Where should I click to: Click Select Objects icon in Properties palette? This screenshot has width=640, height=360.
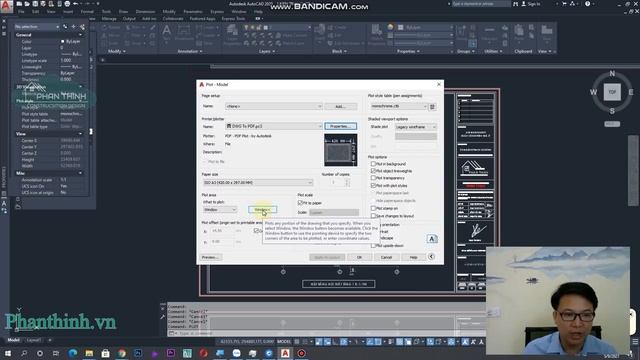(x=73, y=27)
